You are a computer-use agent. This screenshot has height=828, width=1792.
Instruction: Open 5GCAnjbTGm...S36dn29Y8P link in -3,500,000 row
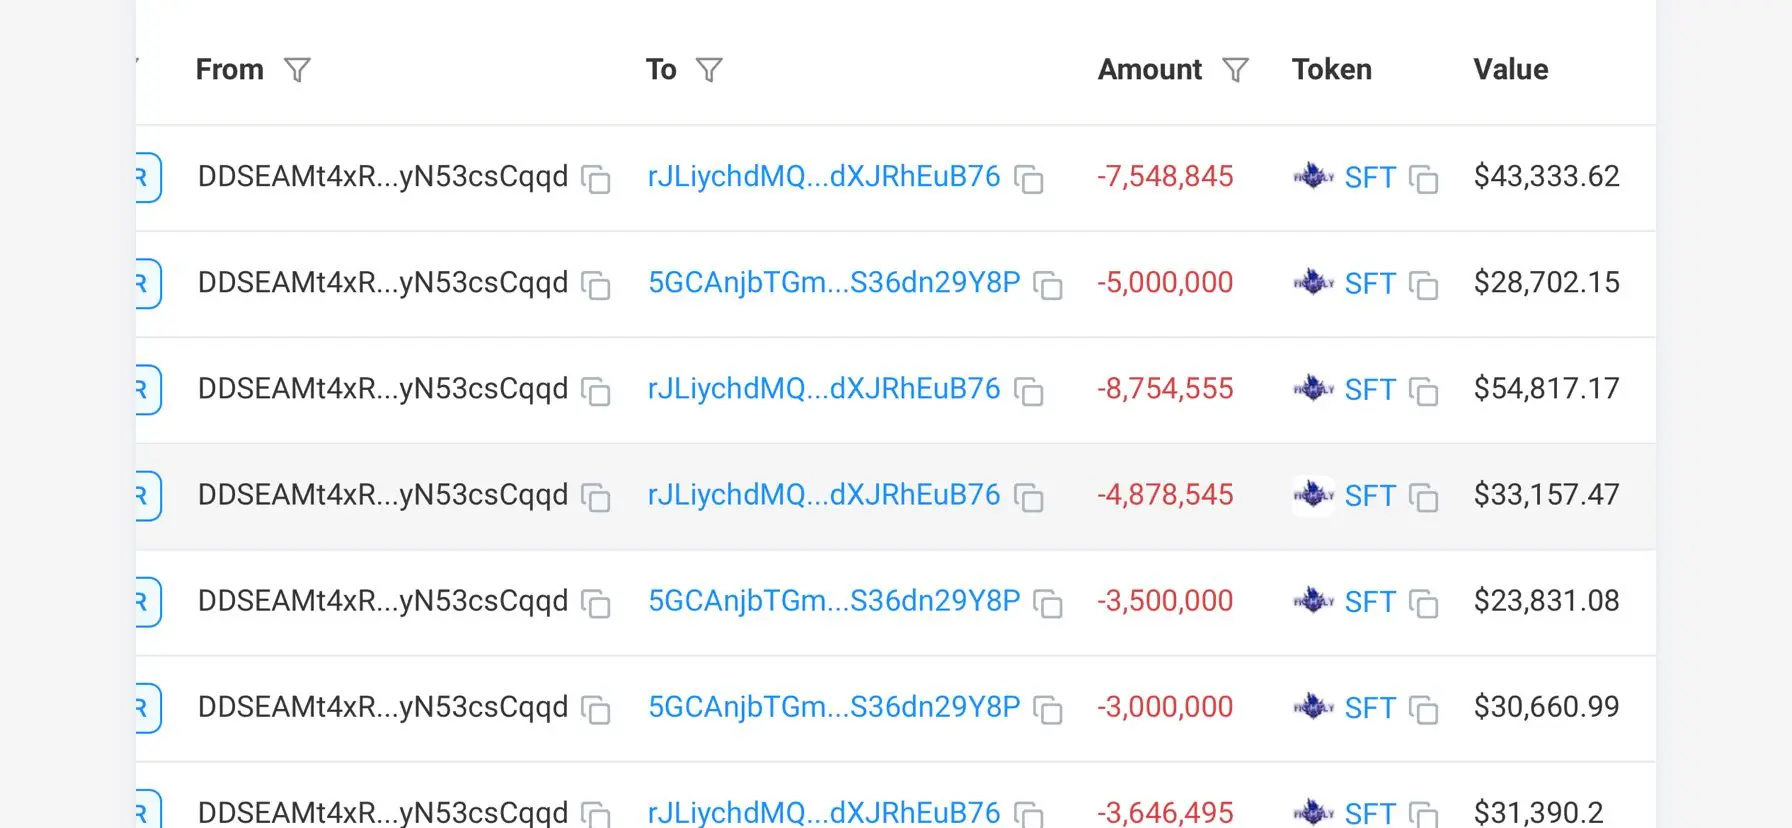834,601
